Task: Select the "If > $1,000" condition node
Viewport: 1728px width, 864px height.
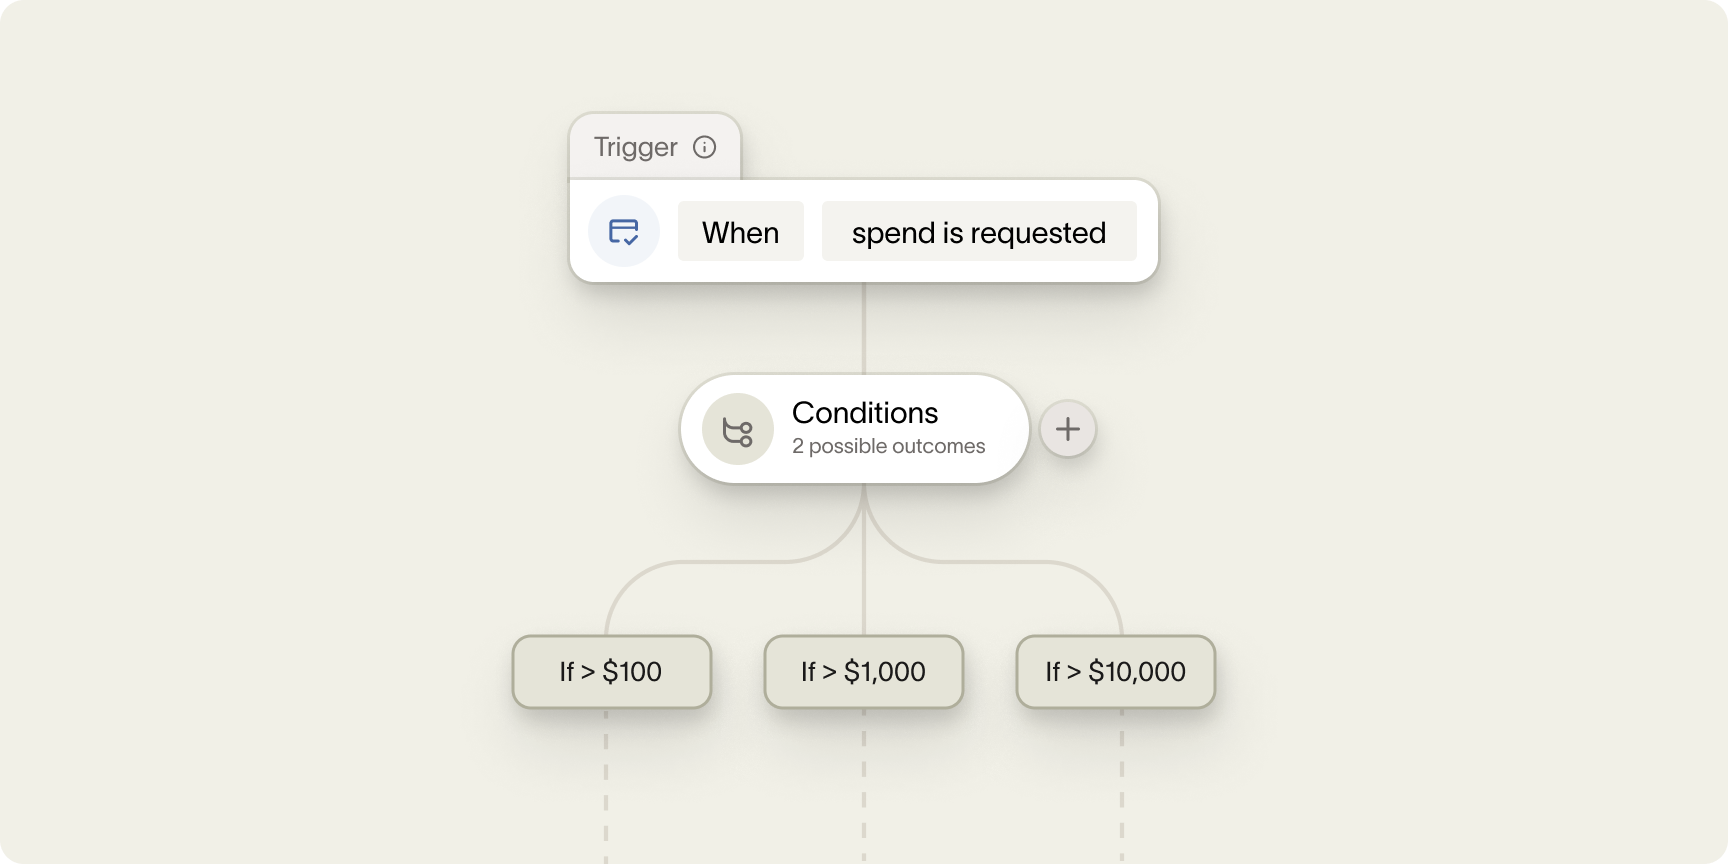Action: point(863,672)
